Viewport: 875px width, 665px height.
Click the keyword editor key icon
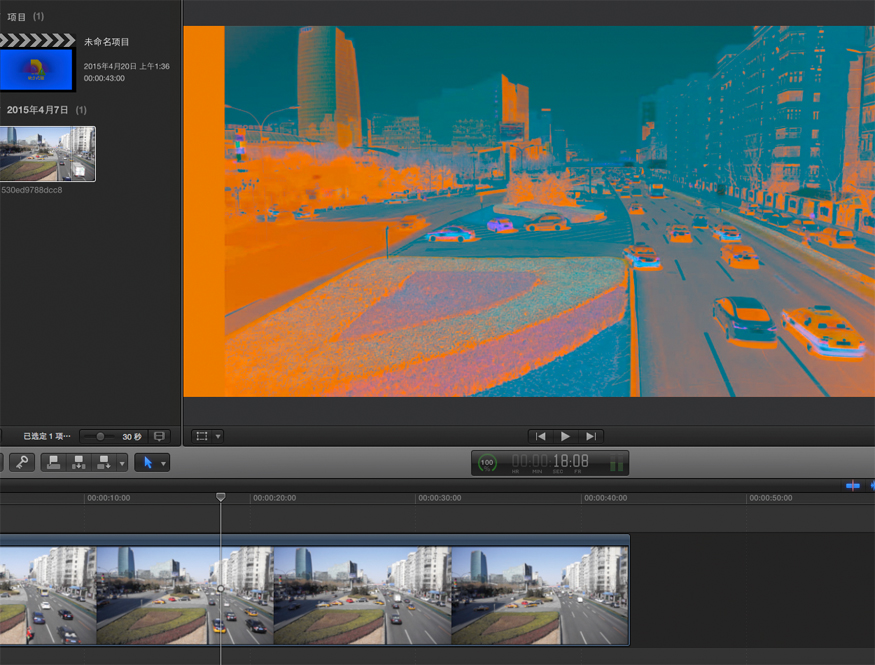click(22, 462)
